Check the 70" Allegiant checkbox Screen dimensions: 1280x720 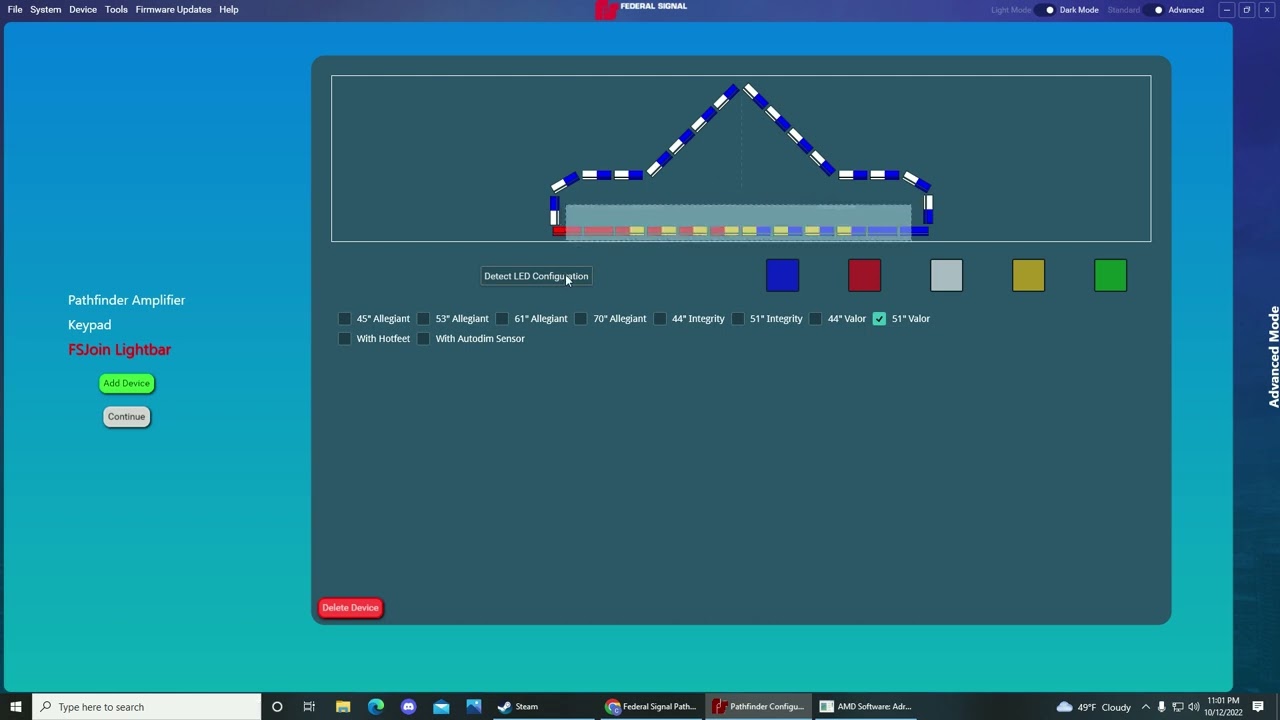click(581, 319)
